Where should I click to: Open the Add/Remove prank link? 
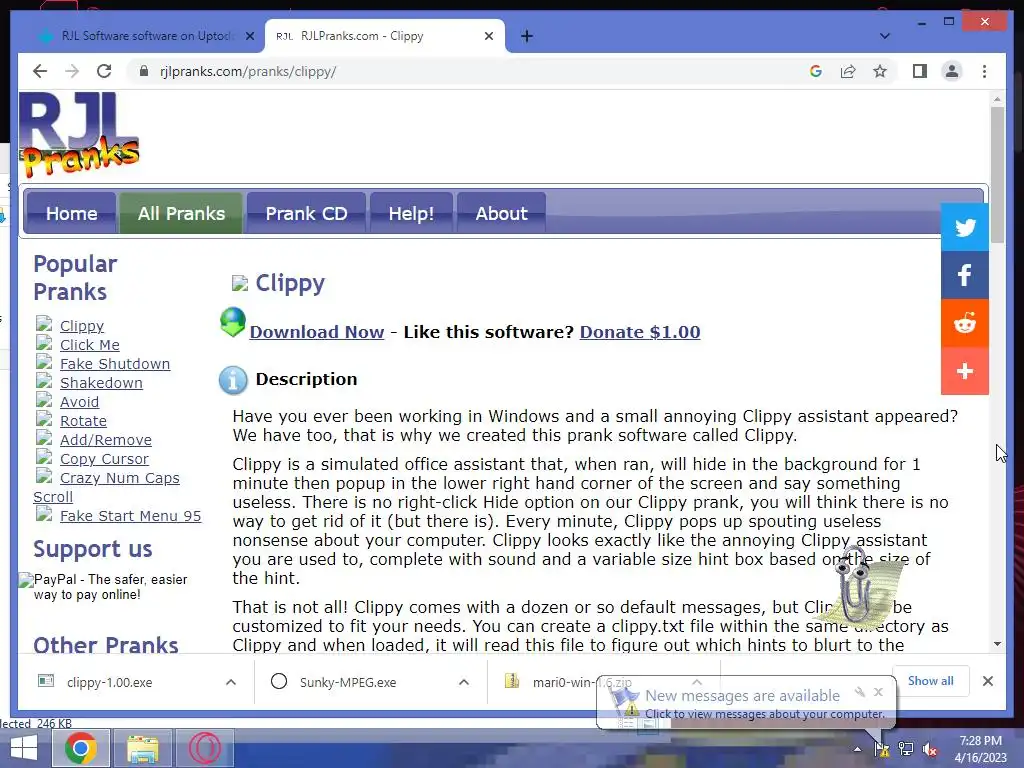coord(106,440)
